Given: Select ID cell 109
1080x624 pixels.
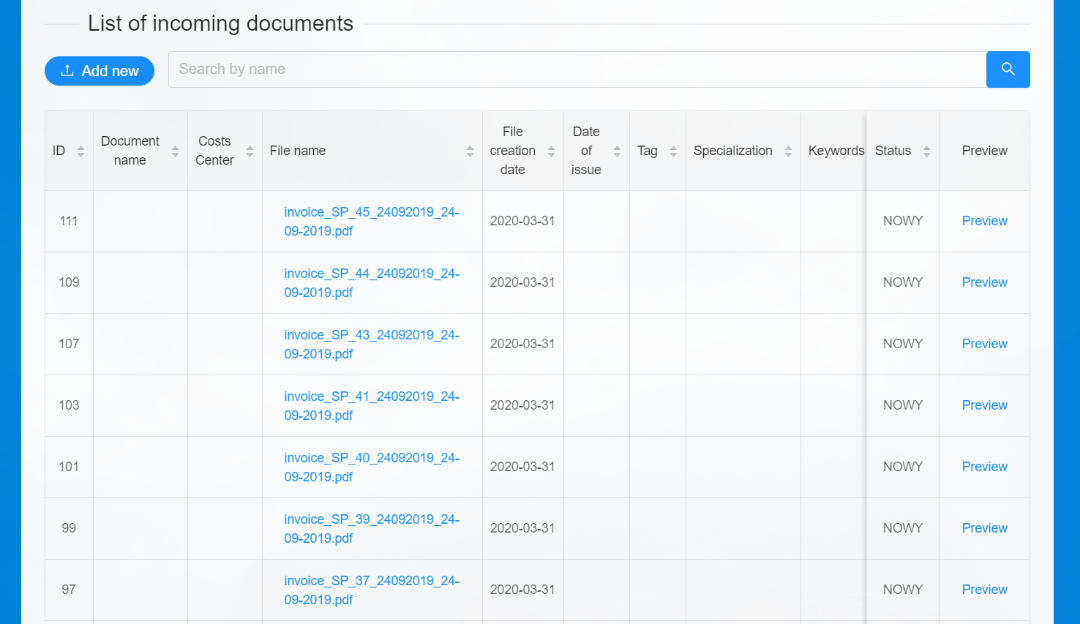Looking at the screenshot, I should click(69, 282).
